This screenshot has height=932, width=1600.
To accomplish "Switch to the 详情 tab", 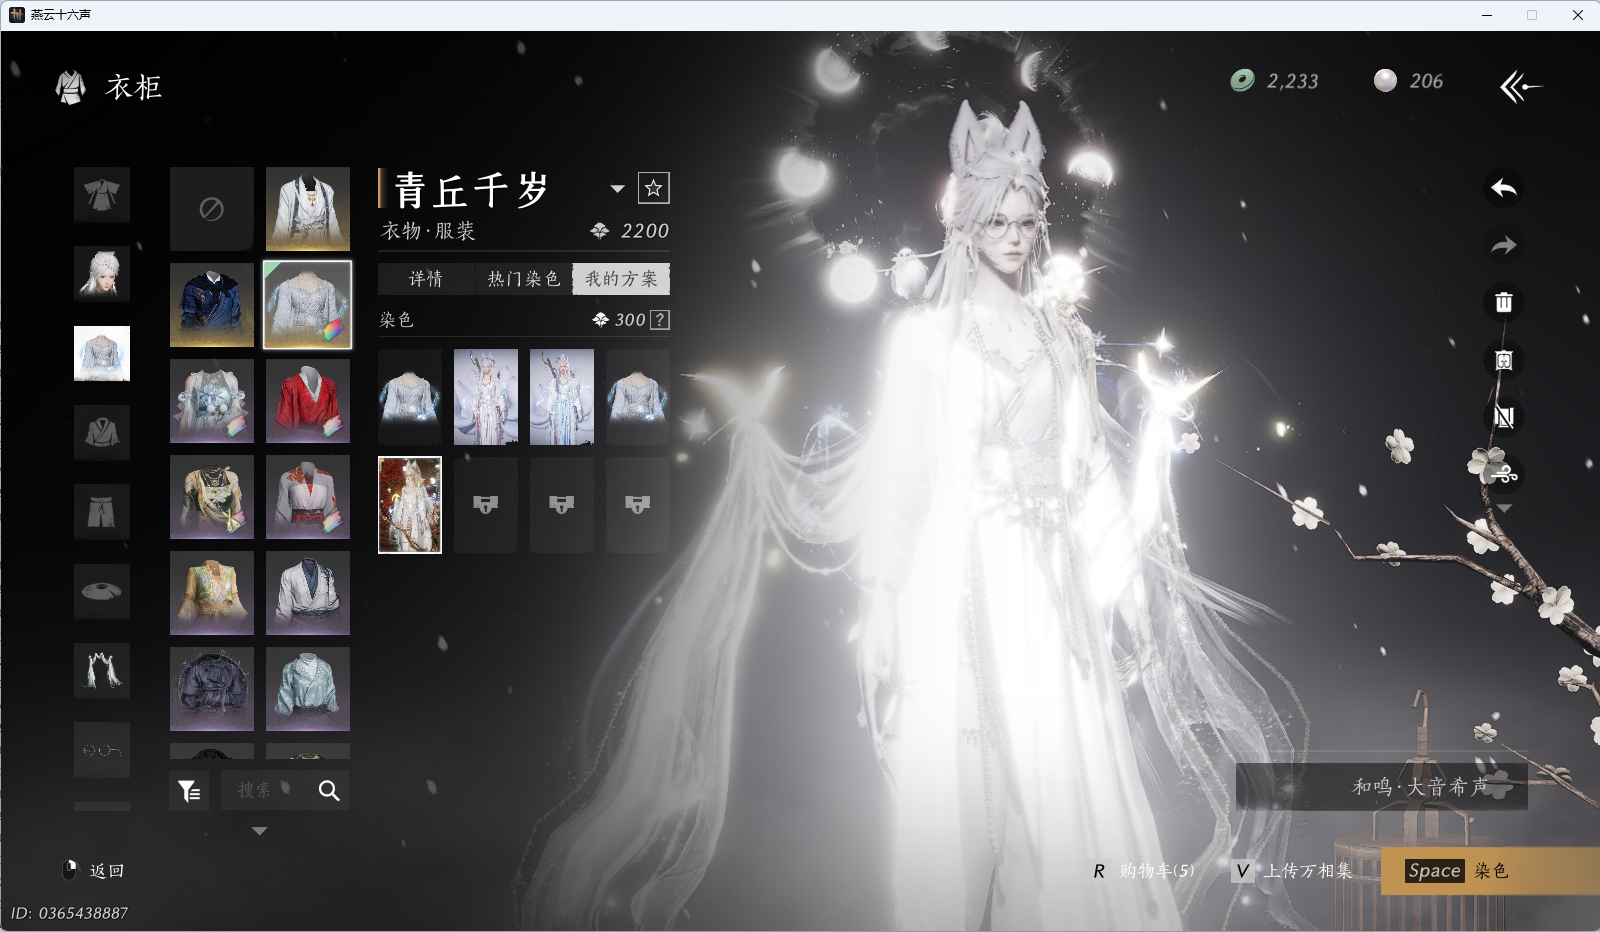I will [x=426, y=279].
